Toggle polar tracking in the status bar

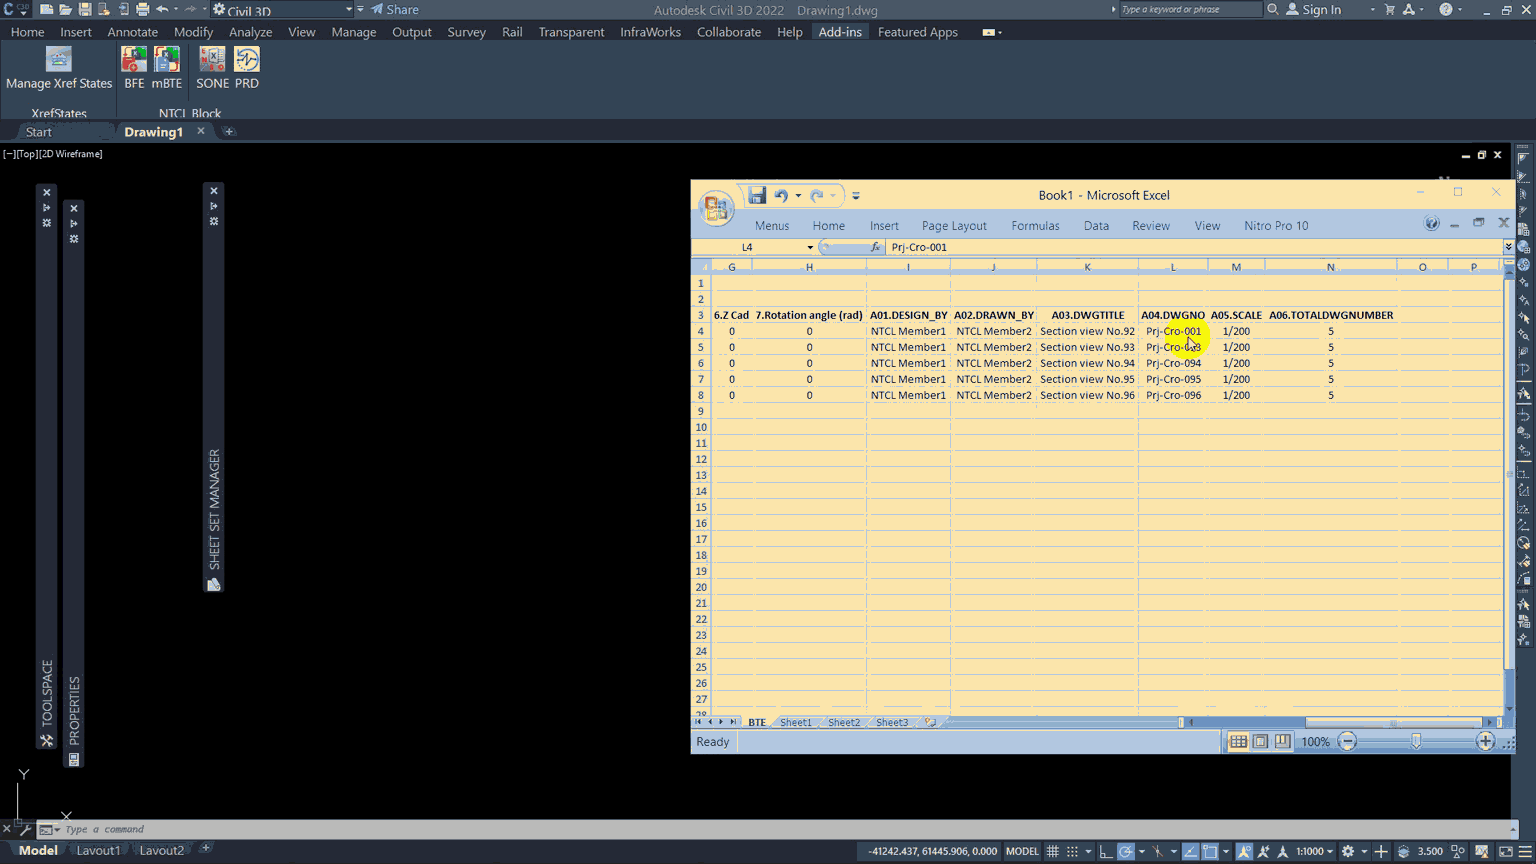[1126, 851]
